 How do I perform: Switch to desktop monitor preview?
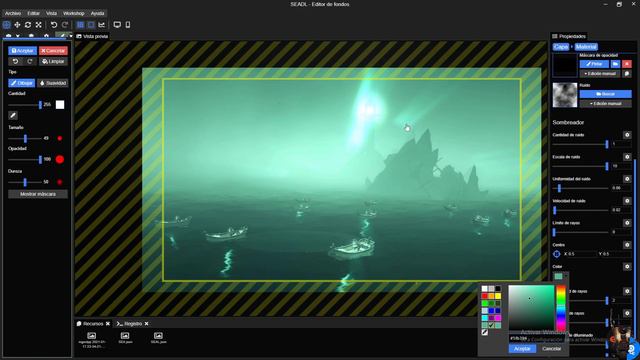point(117,25)
